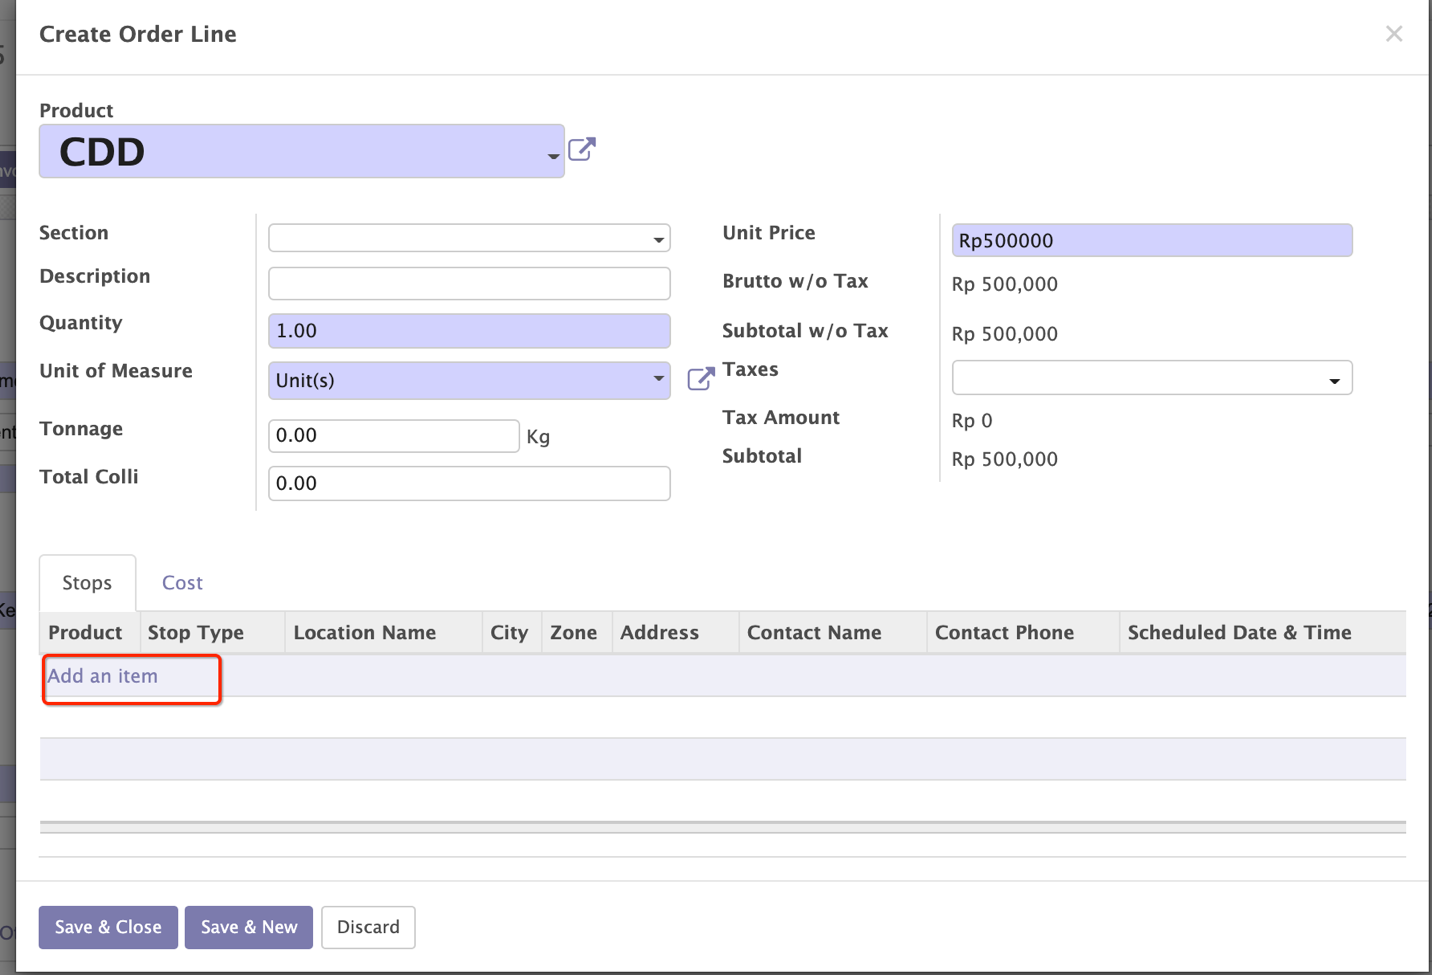Click the Kg unit label beside Tonnage
Image resolution: width=1432 pixels, height=975 pixels.
coord(538,437)
